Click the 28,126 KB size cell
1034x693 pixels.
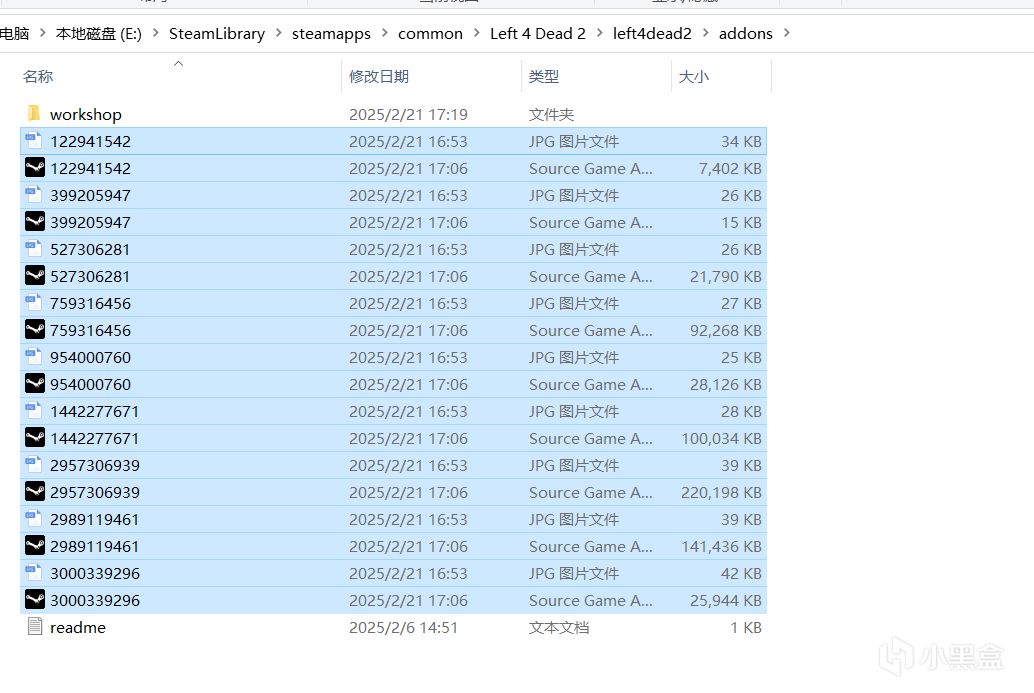coord(725,385)
